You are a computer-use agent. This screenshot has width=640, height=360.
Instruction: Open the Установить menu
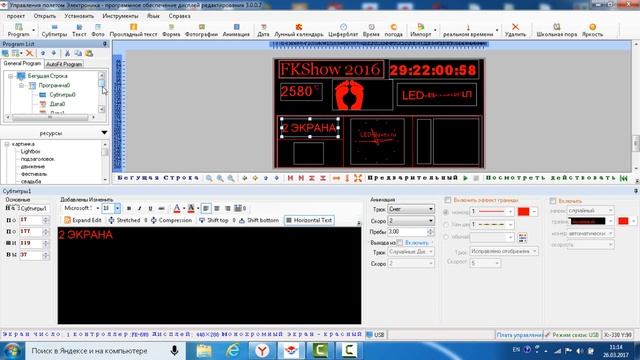click(79, 16)
